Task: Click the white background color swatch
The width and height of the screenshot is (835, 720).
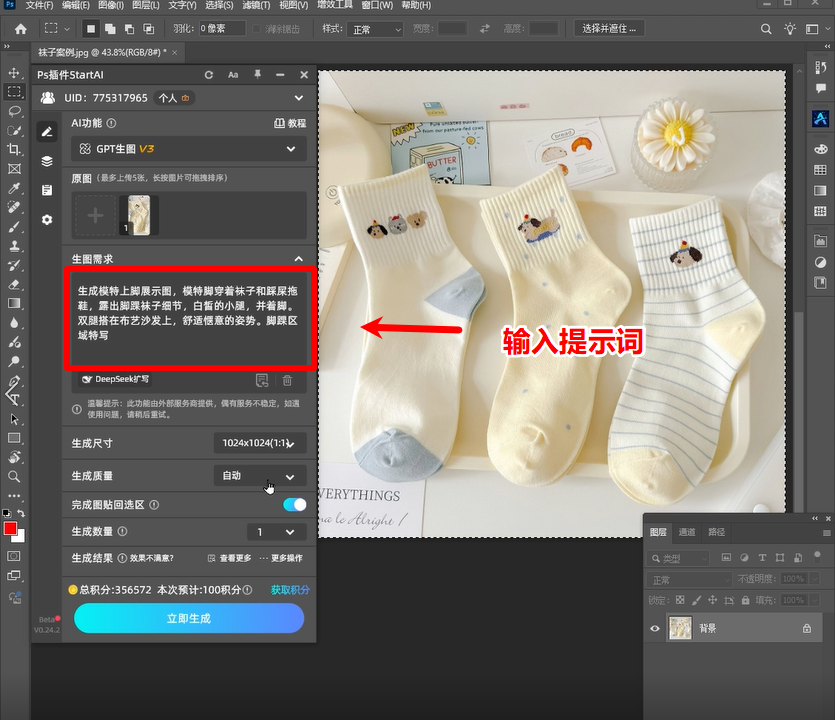Action: coord(21,537)
